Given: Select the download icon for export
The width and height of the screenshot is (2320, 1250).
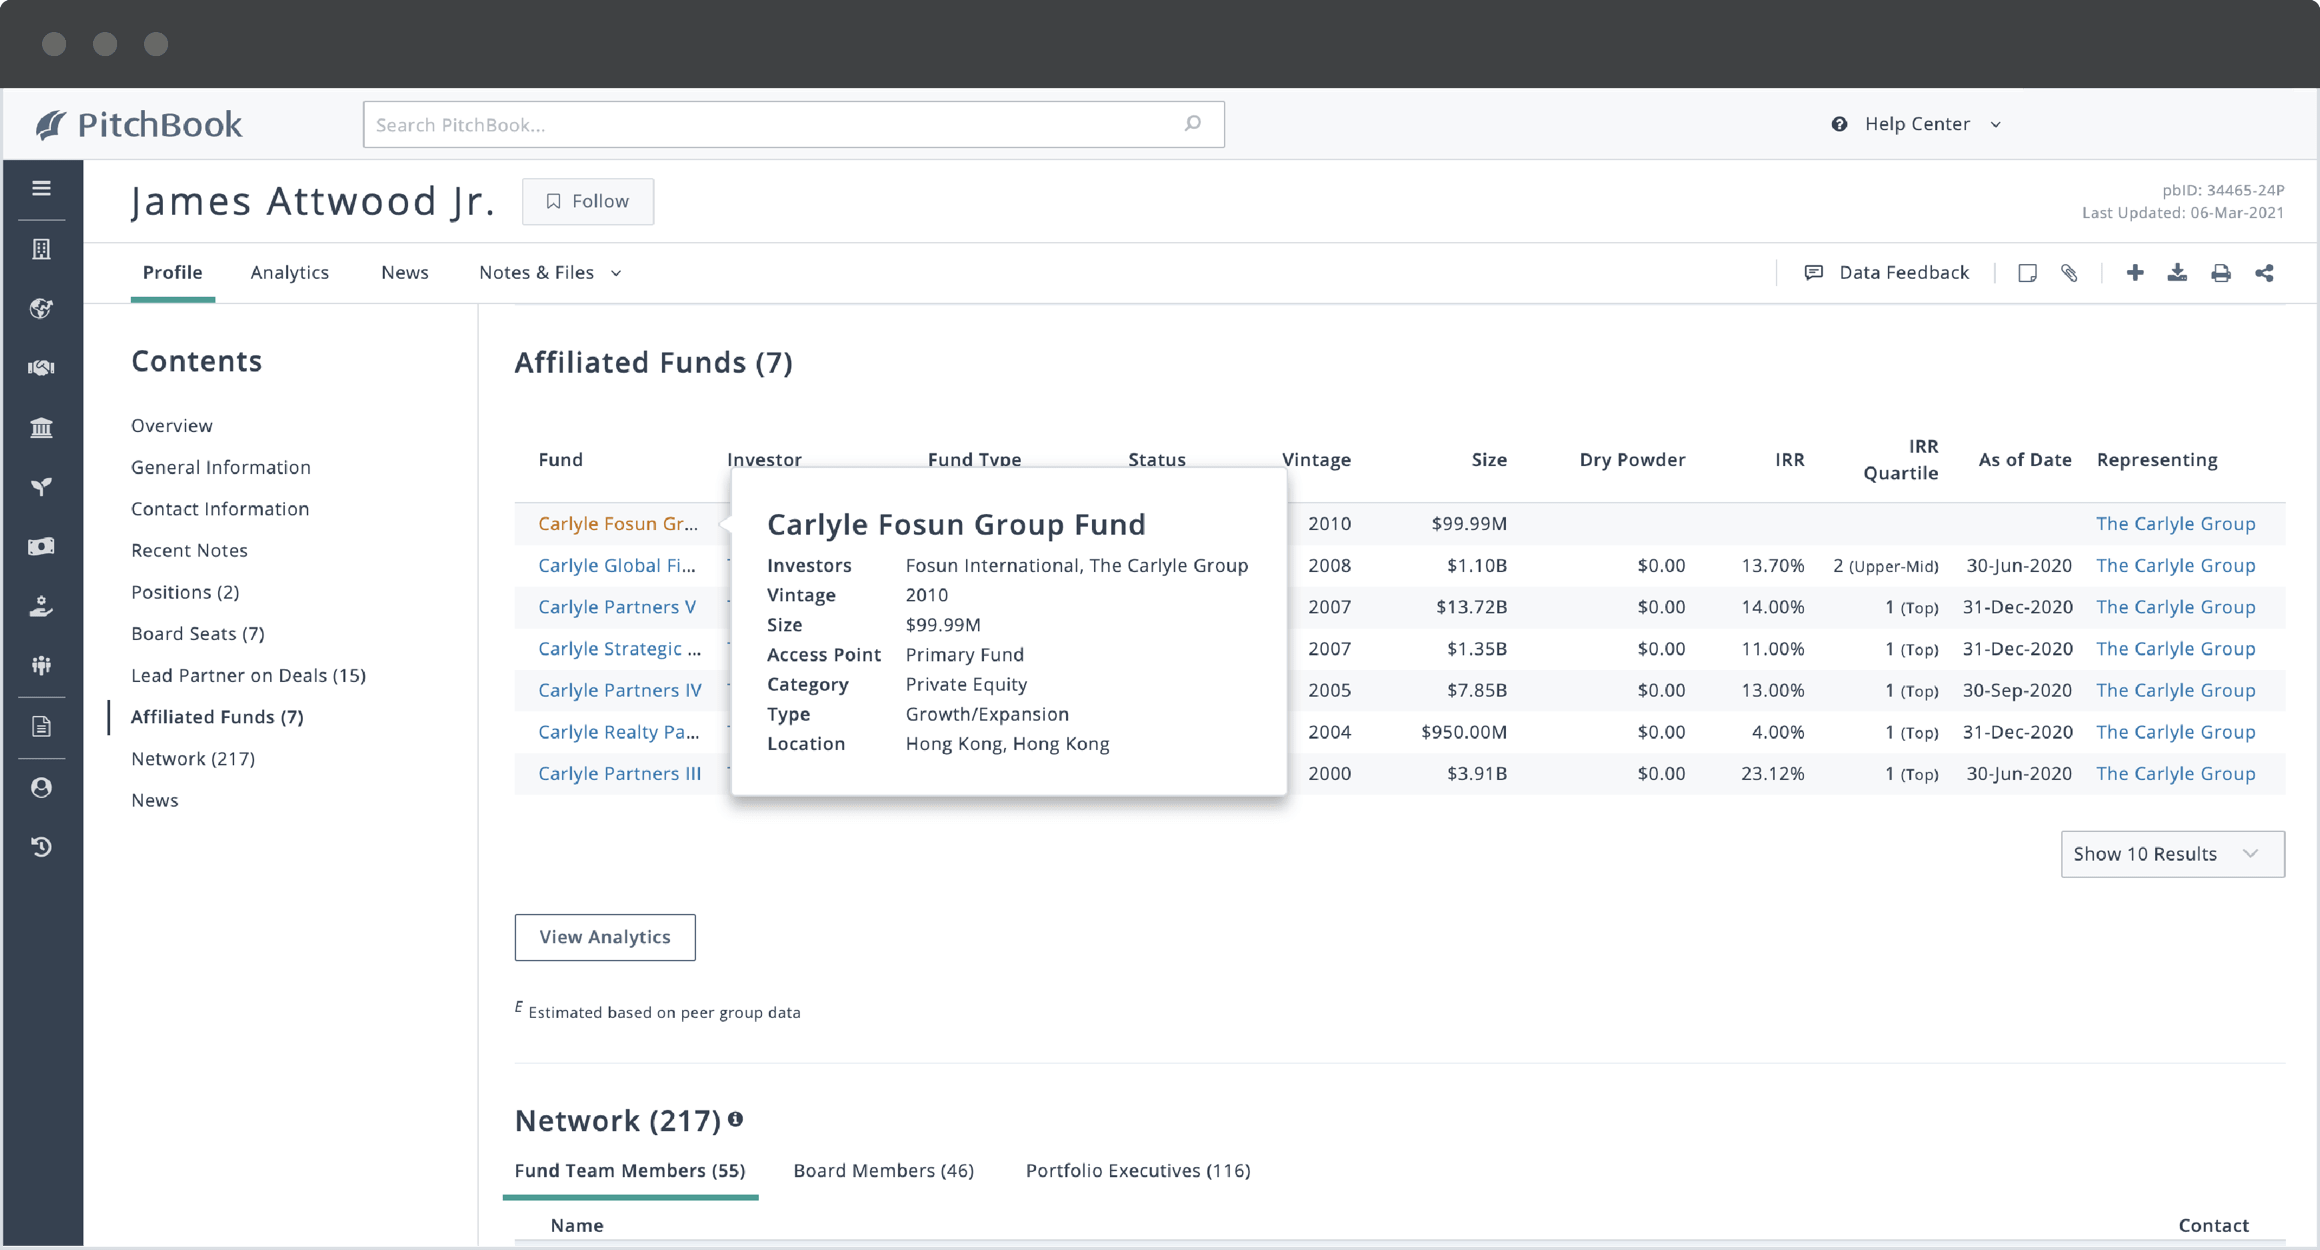Looking at the screenshot, I should pos(2178,274).
